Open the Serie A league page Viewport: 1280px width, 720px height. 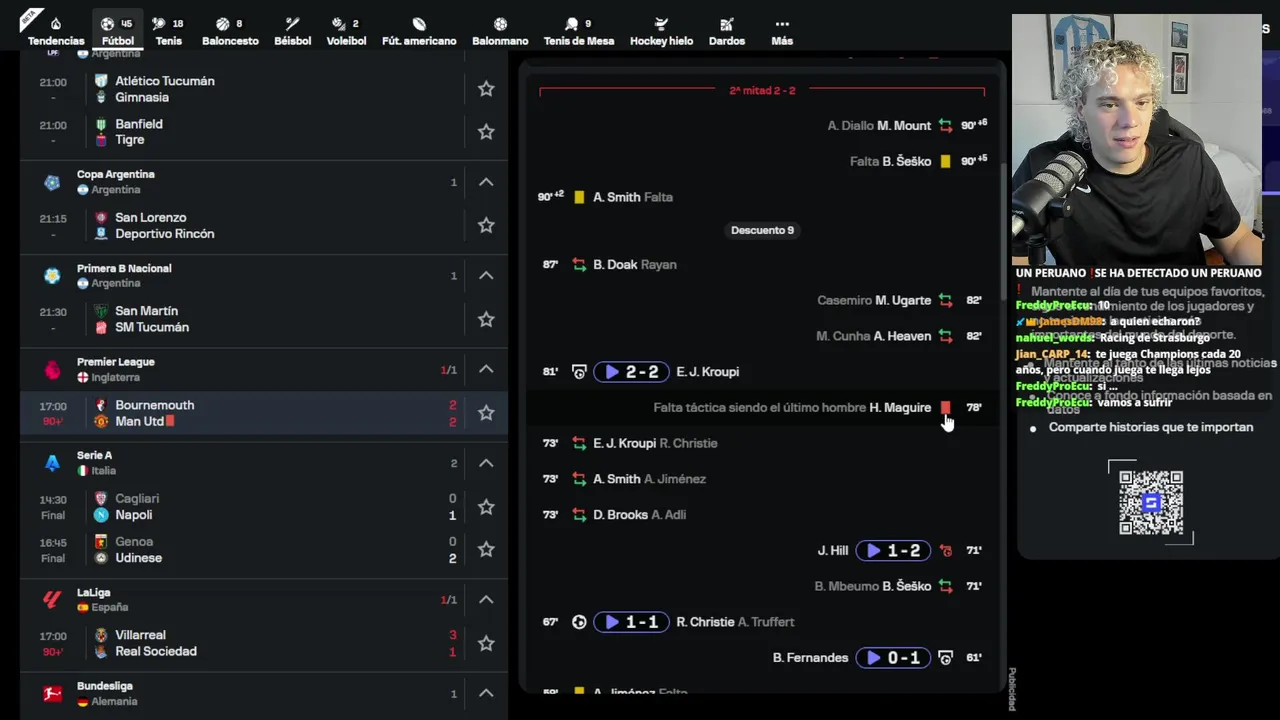click(96, 455)
